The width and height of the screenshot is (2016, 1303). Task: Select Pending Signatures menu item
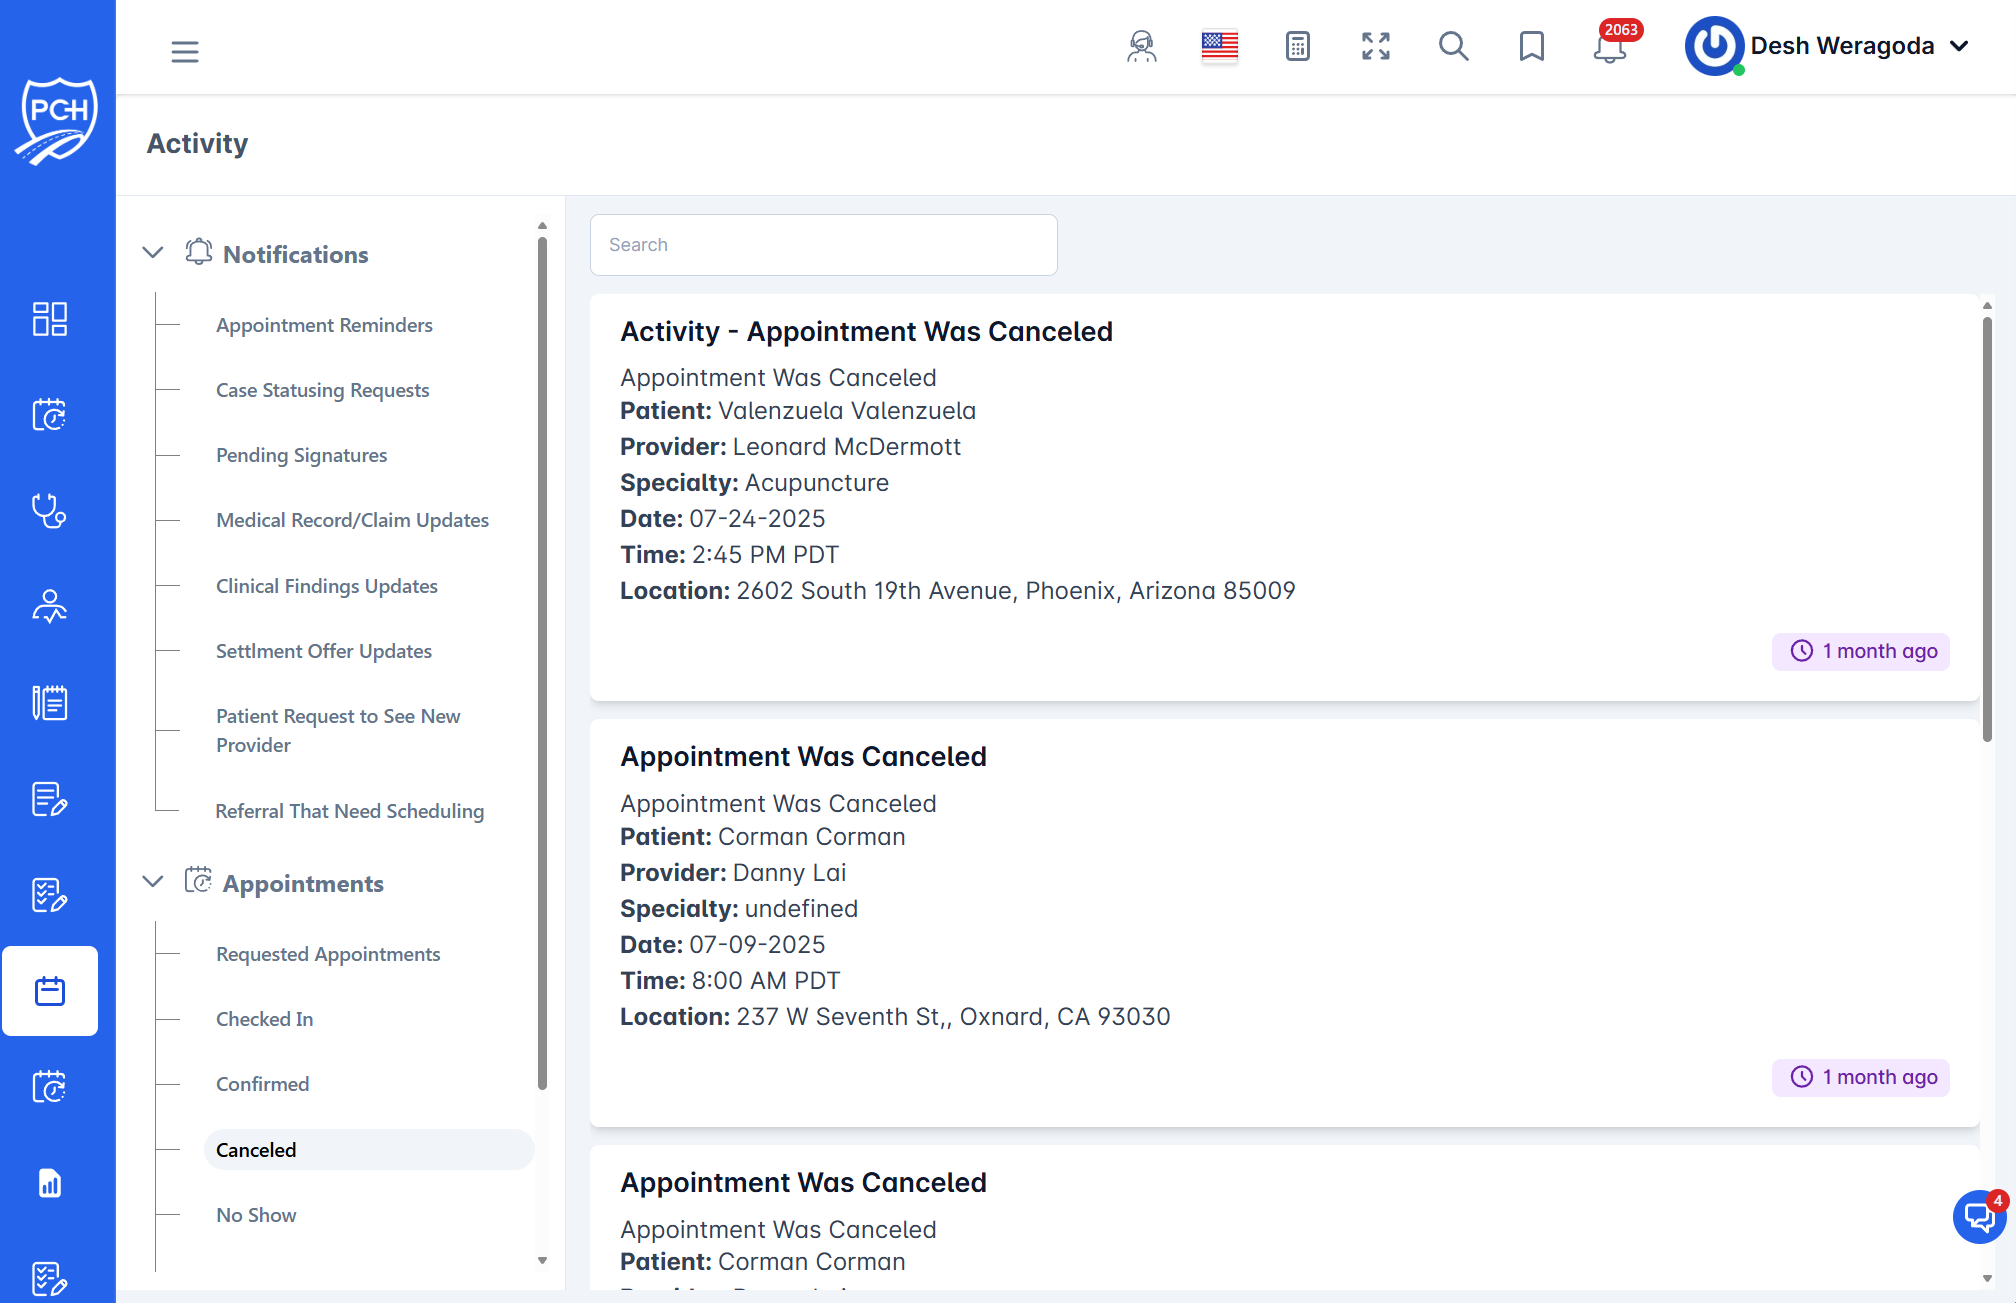[x=301, y=455]
